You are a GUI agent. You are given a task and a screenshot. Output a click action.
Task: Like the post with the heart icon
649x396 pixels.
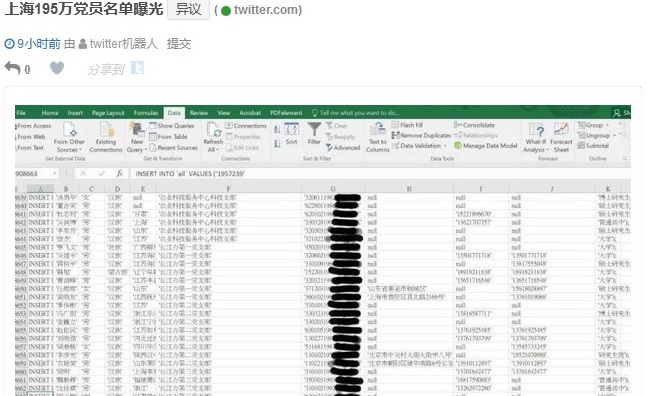tap(57, 68)
